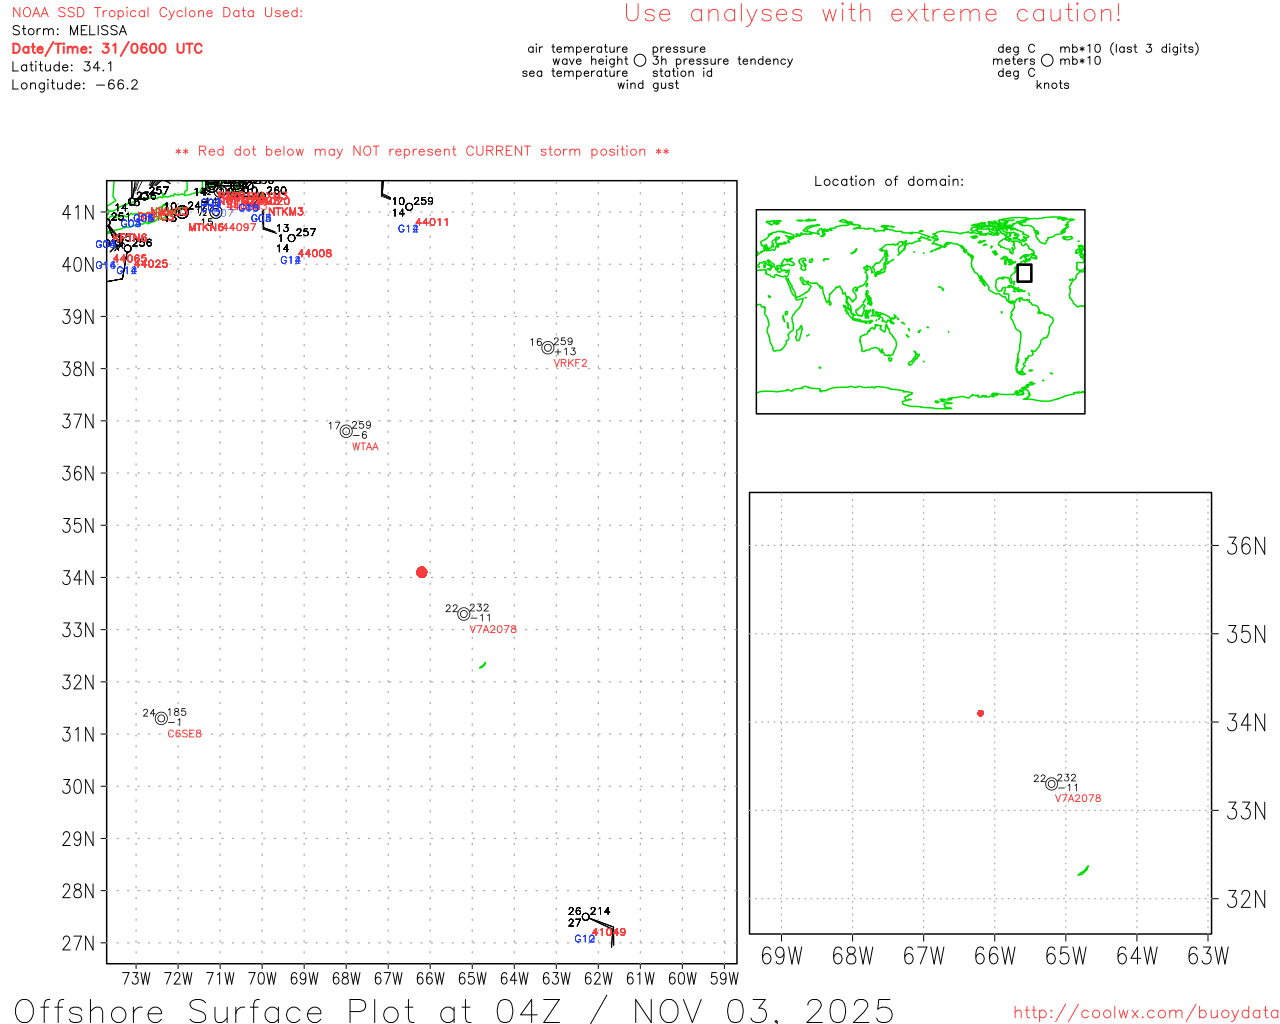This screenshot has height=1024, width=1280.
Task: Select the WTAA ship station circle
Action: click(346, 431)
